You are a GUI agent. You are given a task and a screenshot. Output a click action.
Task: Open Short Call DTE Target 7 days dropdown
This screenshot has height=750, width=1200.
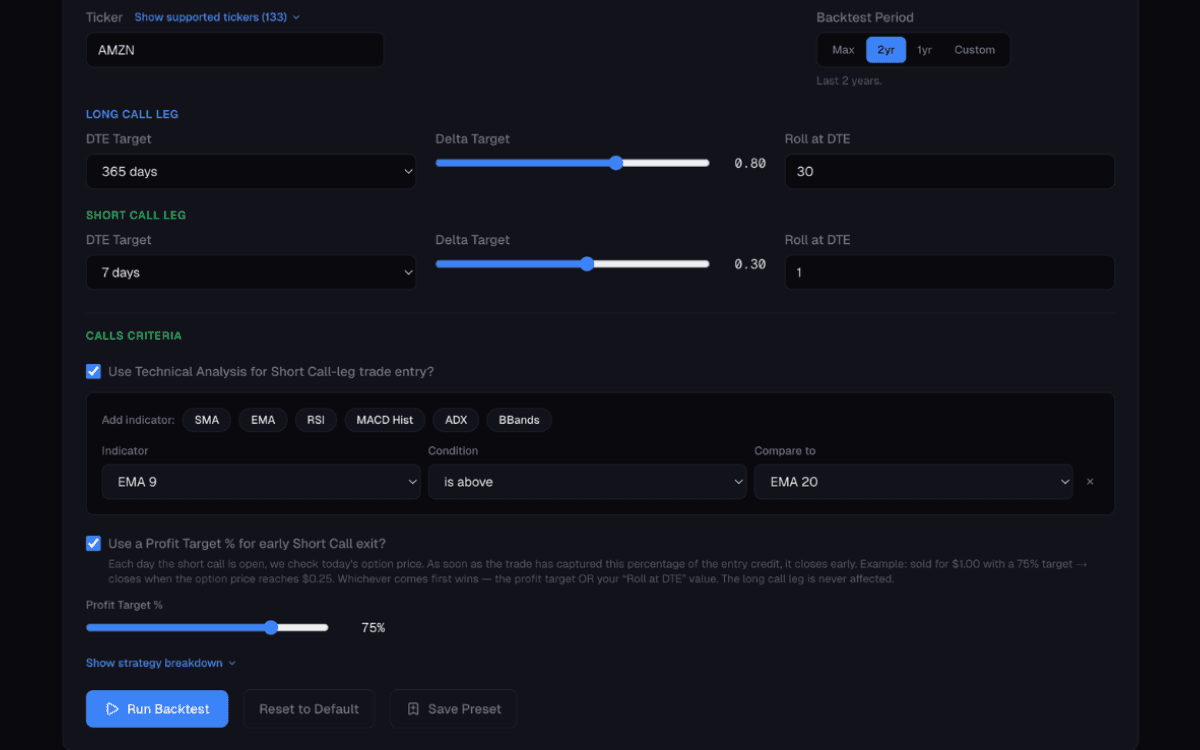pos(251,272)
